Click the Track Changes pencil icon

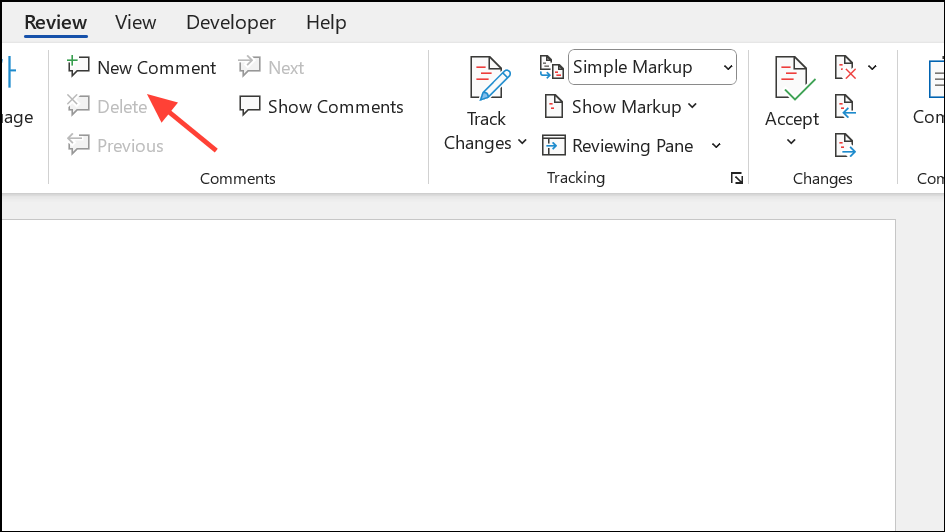(x=487, y=80)
